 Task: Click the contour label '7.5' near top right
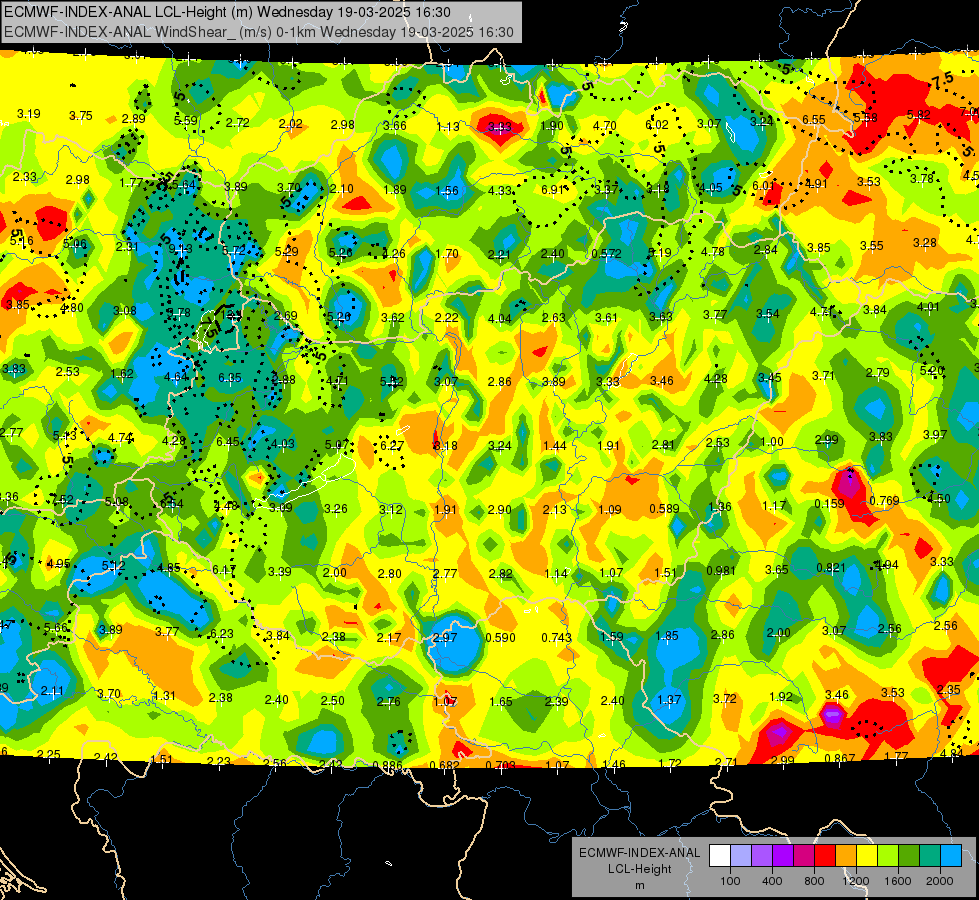[x=942, y=79]
